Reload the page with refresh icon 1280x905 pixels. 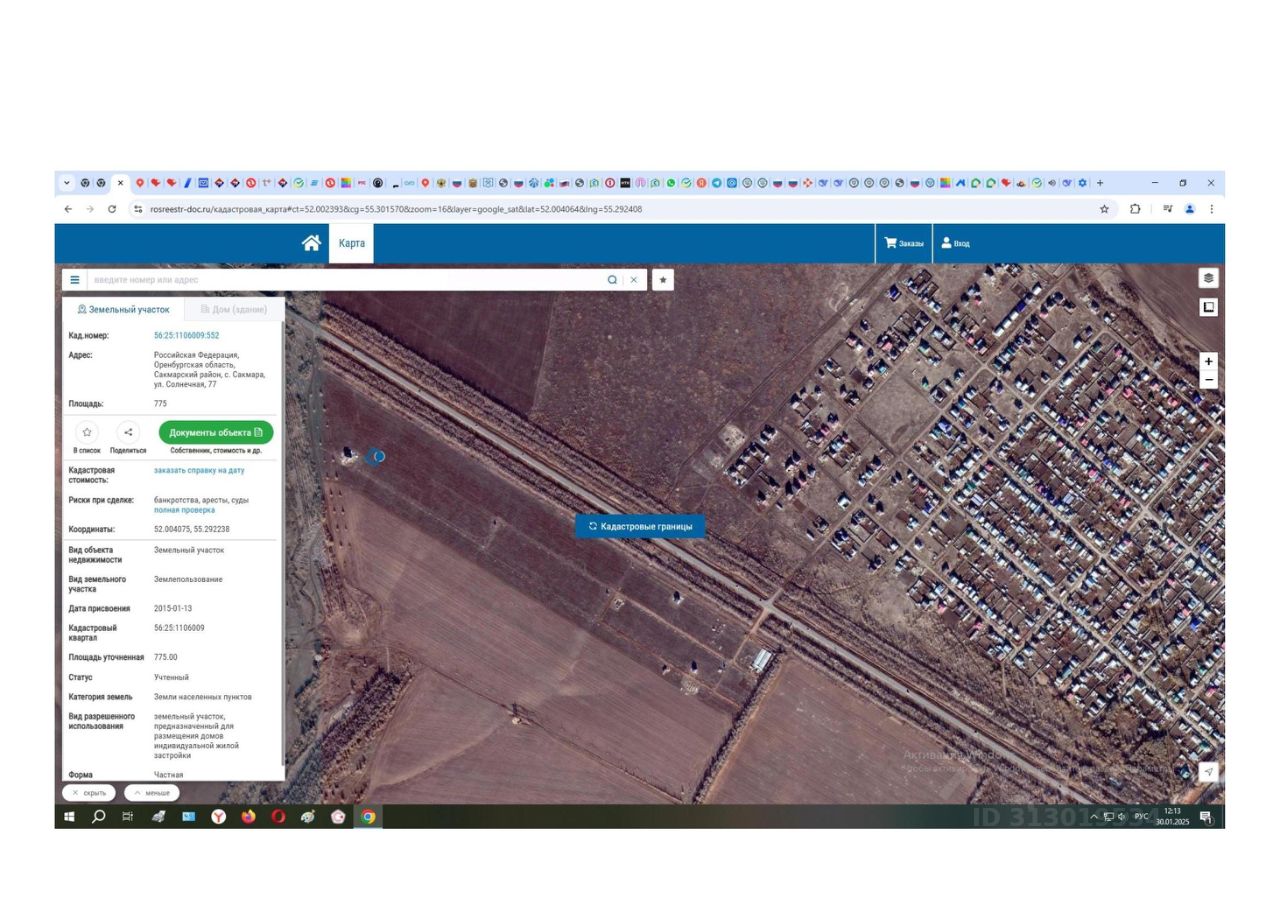coord(112,209)
